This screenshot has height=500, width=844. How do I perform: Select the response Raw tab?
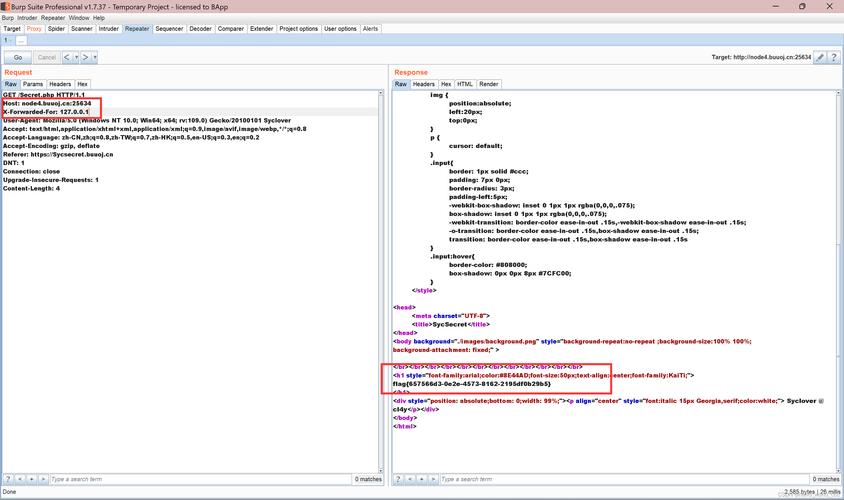(401, 84)
